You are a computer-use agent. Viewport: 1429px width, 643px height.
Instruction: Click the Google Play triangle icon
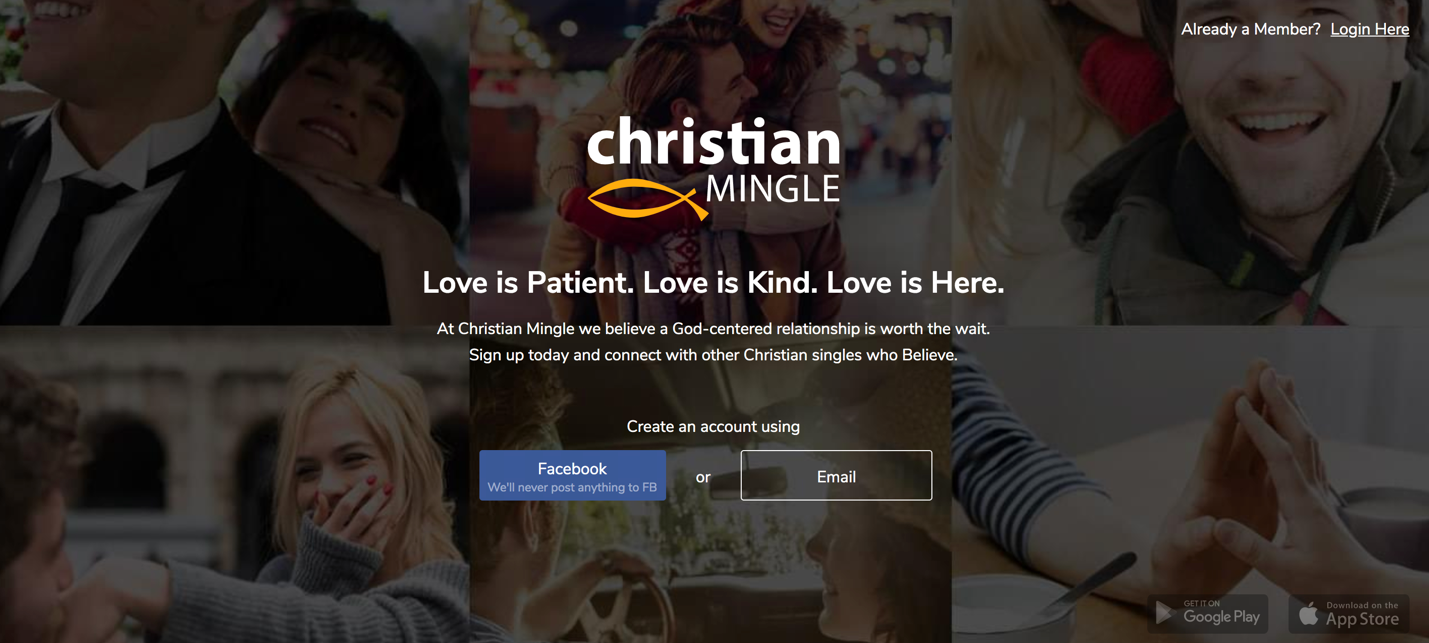1164,613
